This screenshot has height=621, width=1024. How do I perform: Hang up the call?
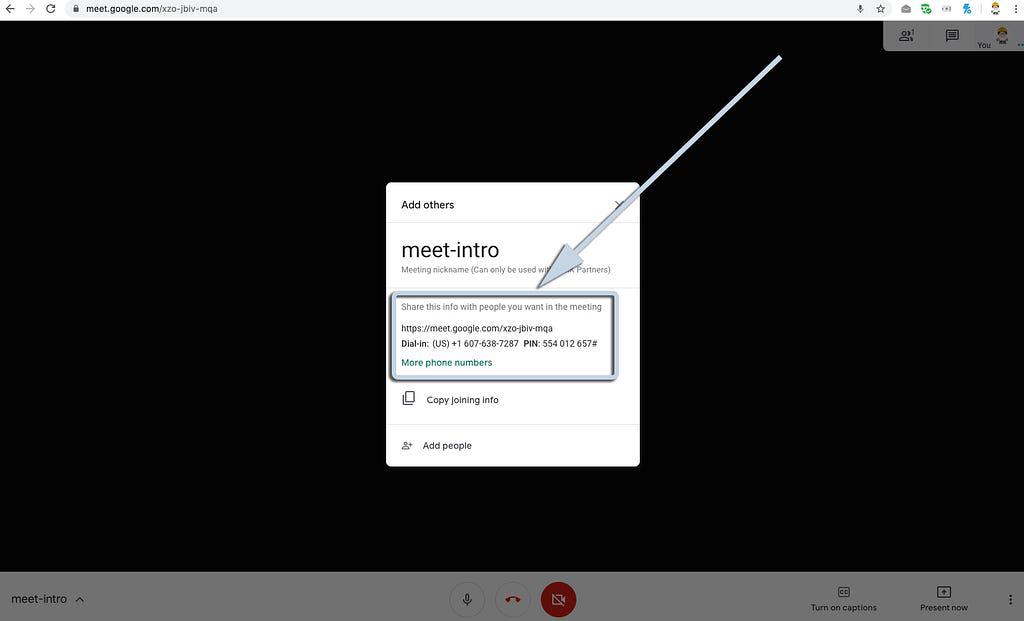click(513, 599)
